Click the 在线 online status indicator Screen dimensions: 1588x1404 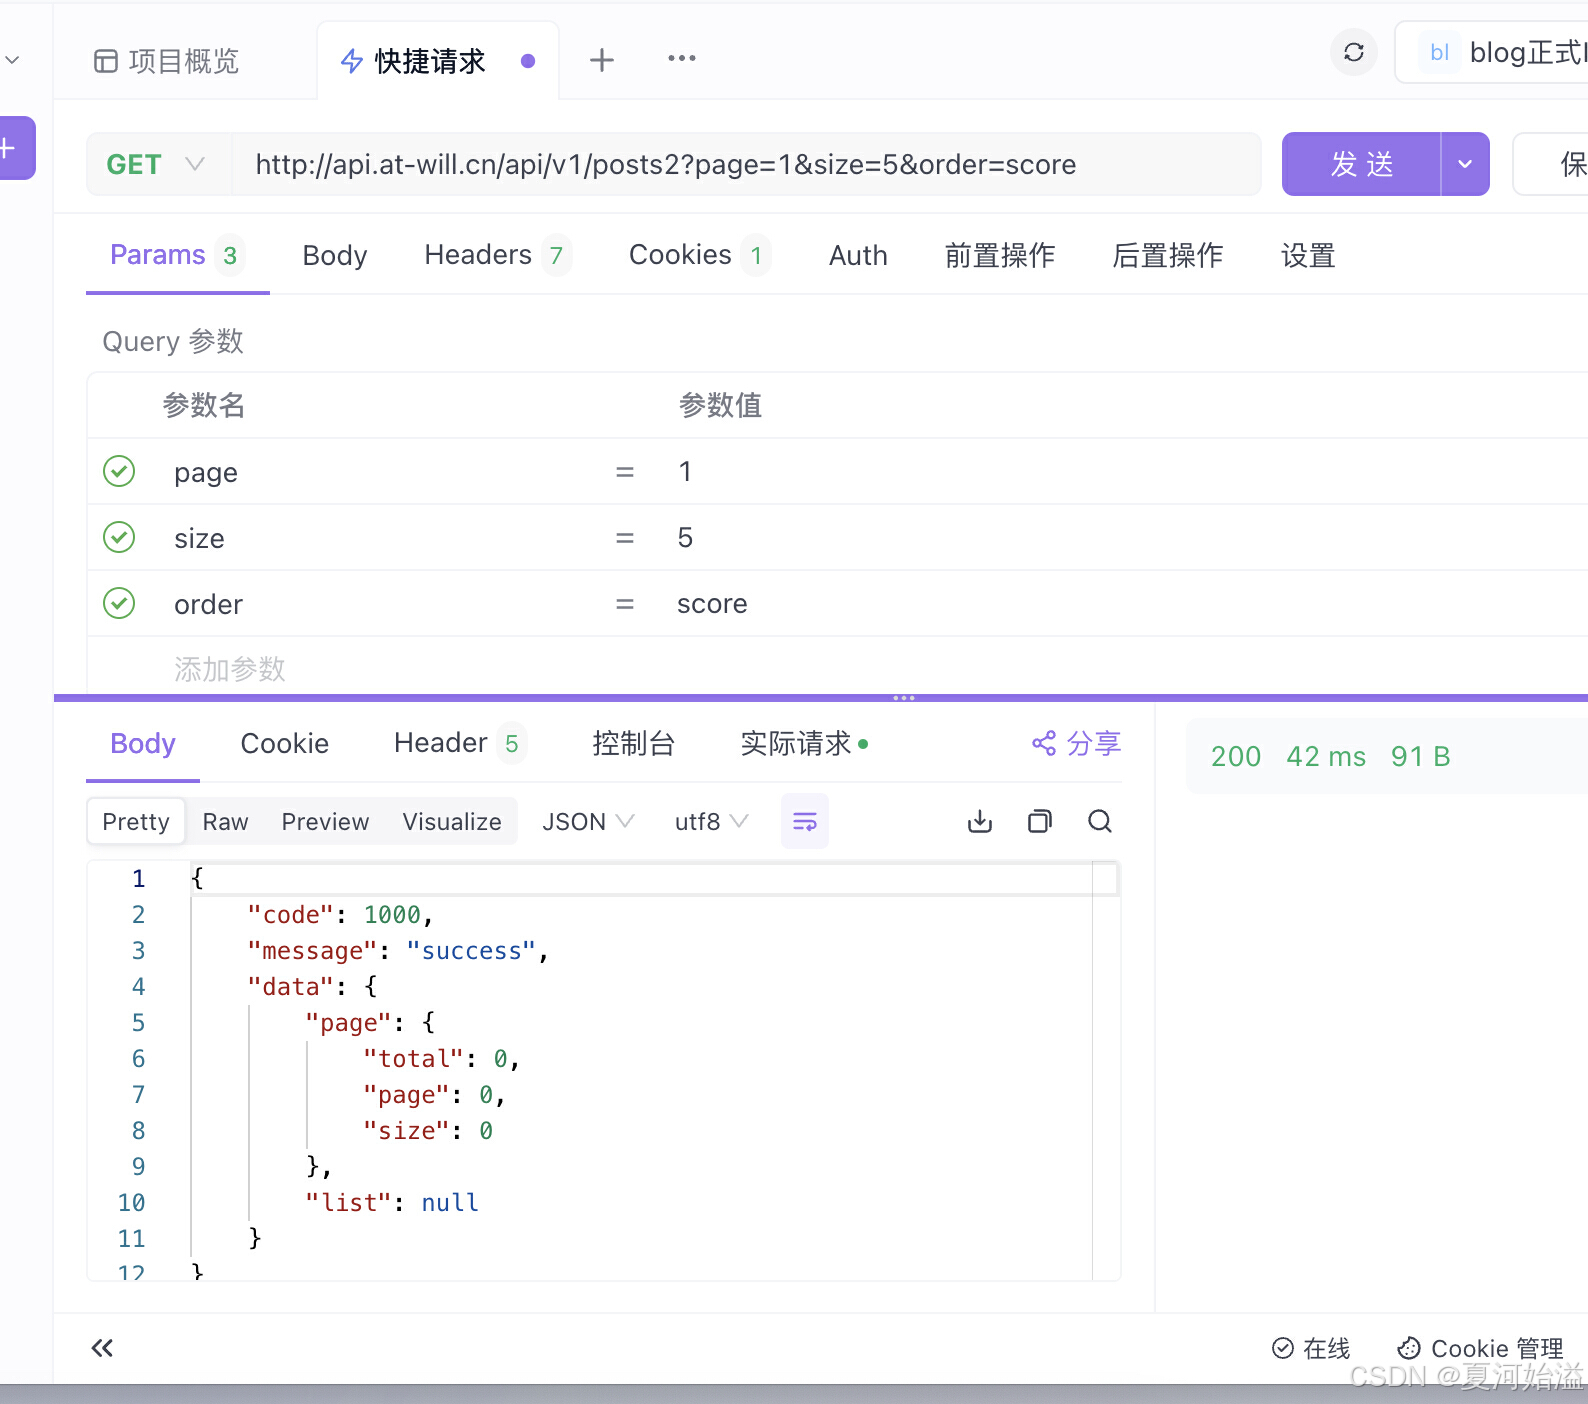pos(1311,1348)
